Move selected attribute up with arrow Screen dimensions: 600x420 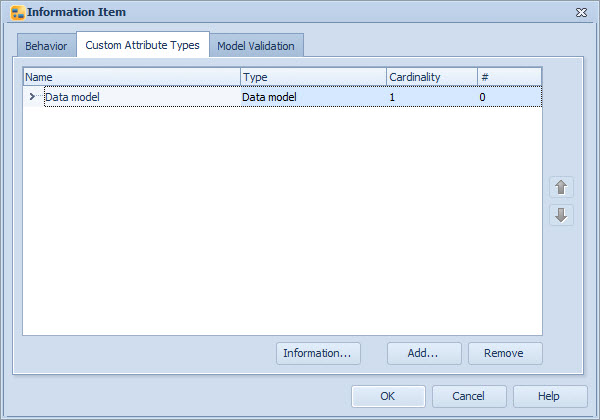(561, 187)
